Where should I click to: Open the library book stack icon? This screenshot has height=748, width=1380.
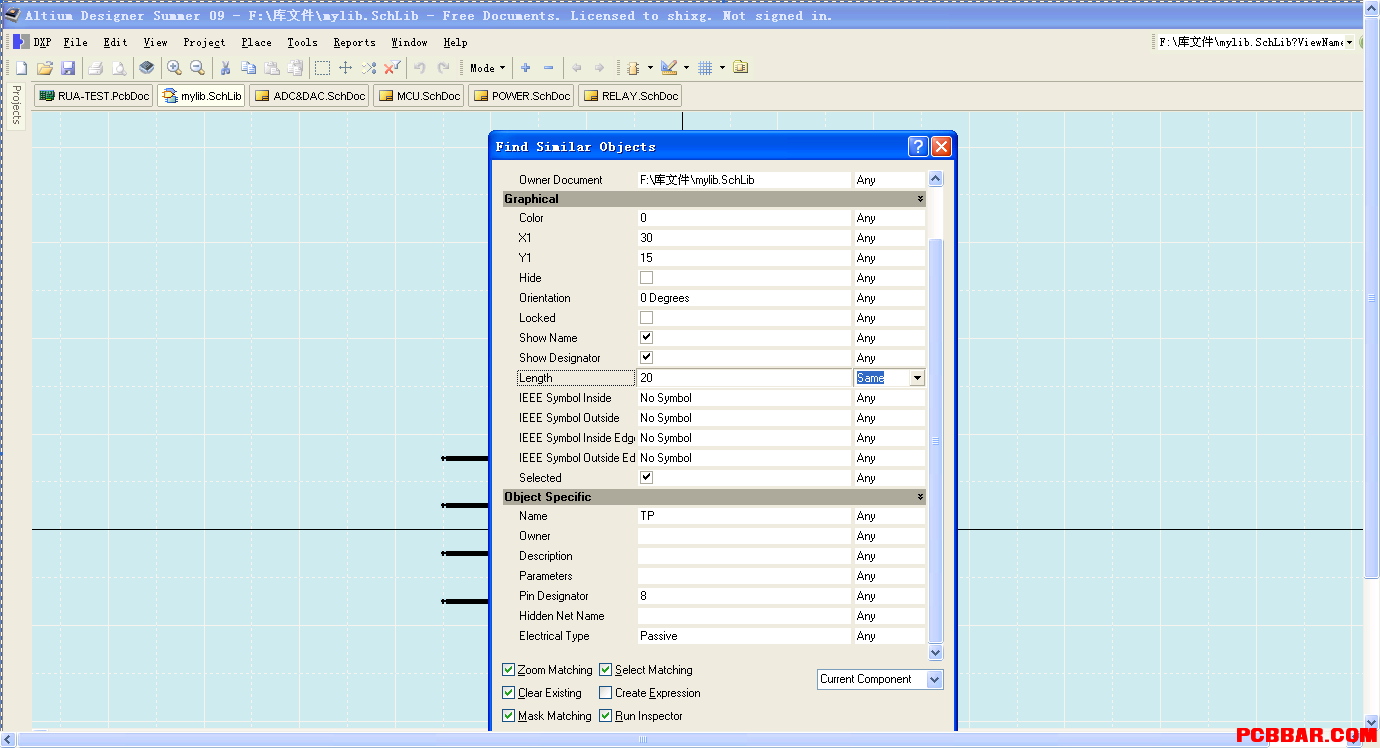click(147, 68)
